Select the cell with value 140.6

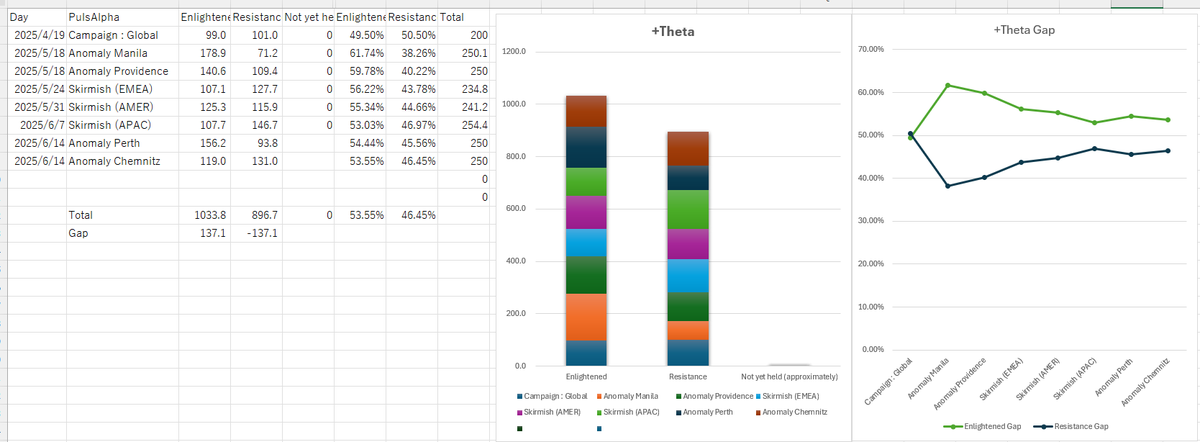[x=204, y=72]
